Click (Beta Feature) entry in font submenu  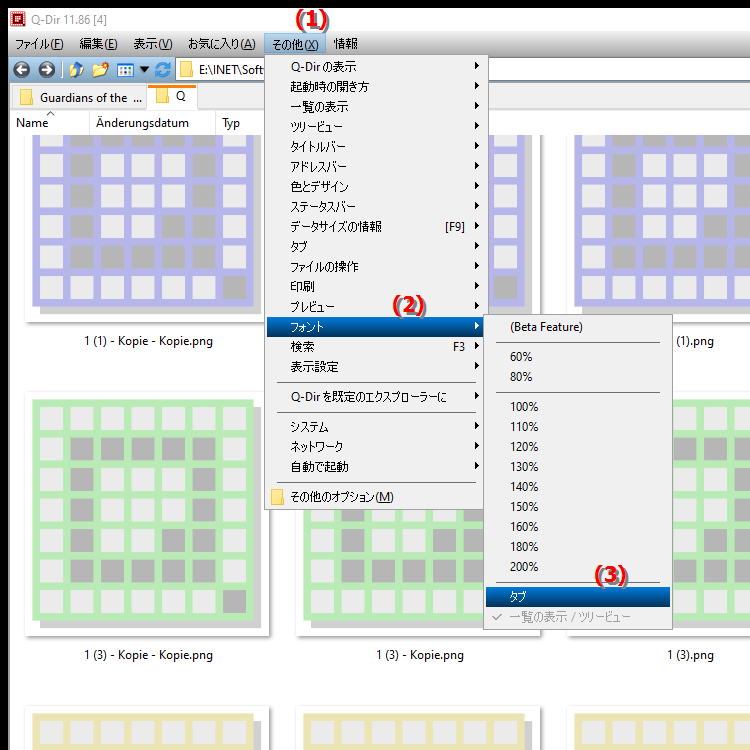point(578,327)
